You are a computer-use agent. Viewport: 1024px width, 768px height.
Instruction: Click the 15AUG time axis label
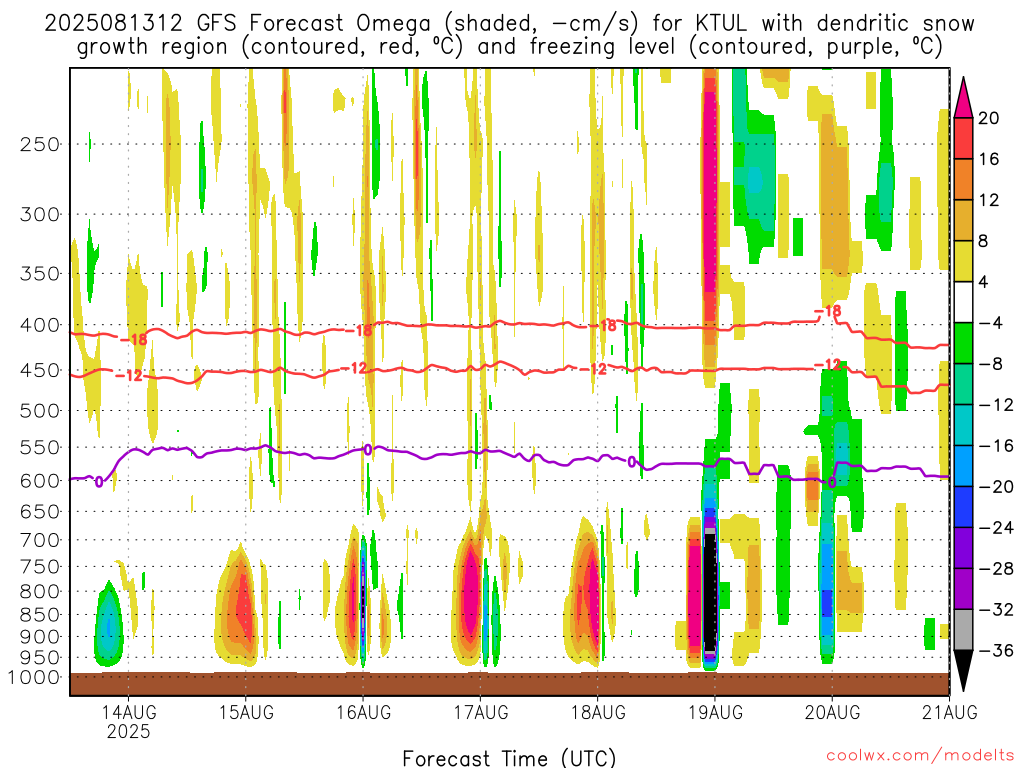point(246,712)
